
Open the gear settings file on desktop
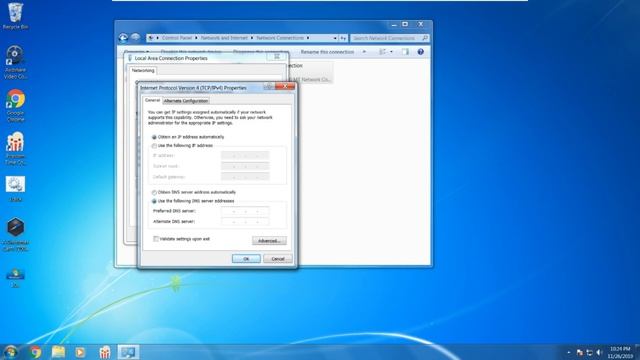[x=15, y=189]
